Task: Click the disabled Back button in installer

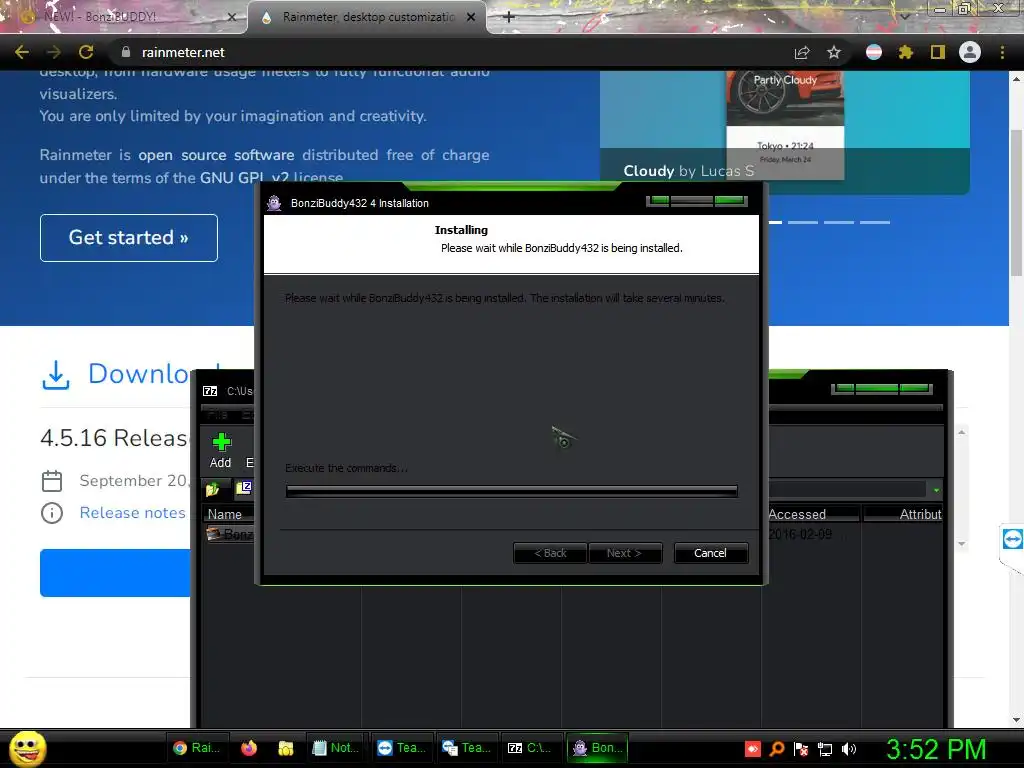Action: [x=551, y=553]
